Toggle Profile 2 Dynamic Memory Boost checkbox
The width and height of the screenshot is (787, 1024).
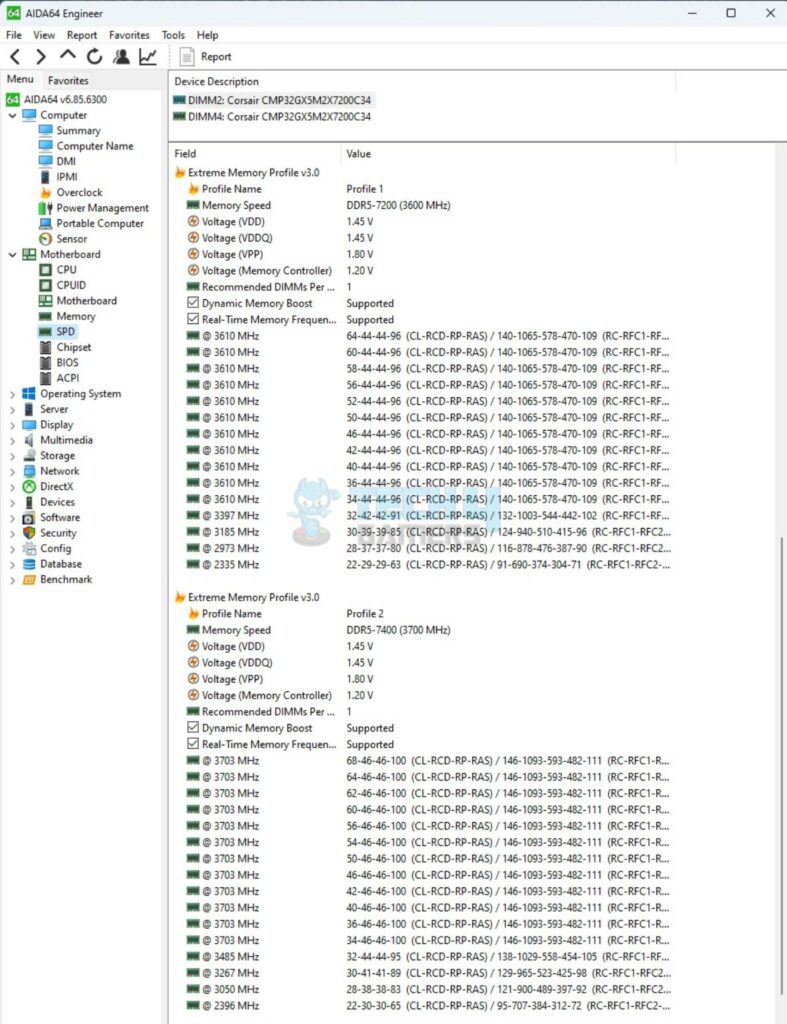point(193,728)
